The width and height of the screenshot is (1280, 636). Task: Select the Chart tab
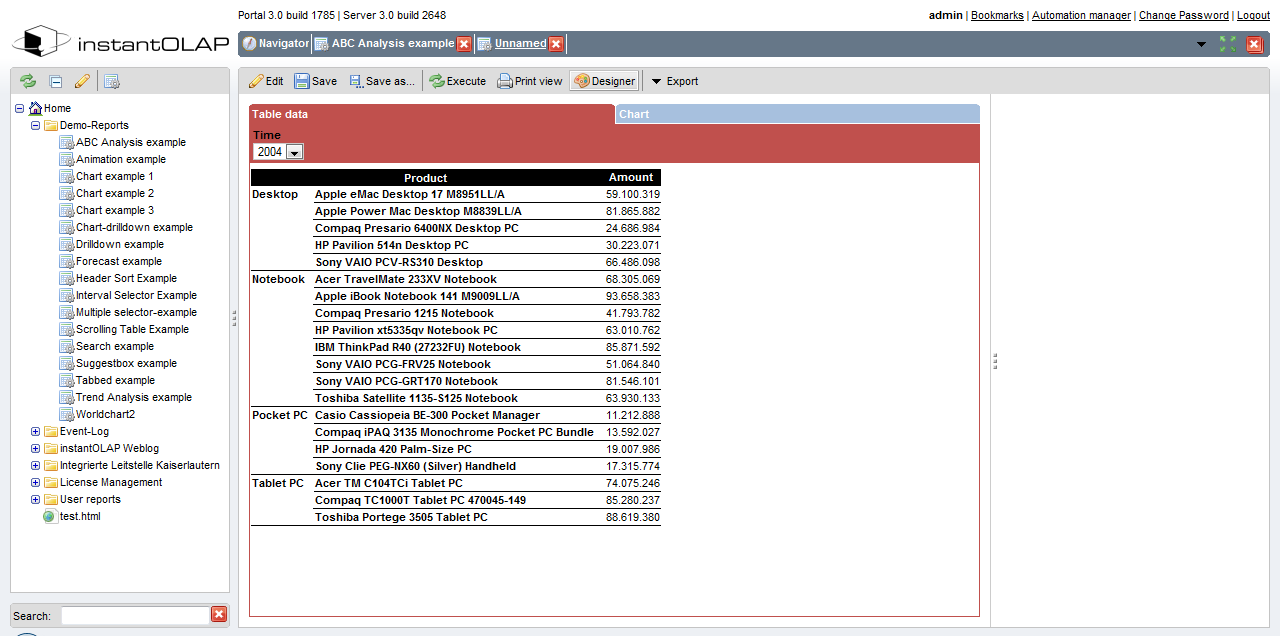(x=797, y=114)
